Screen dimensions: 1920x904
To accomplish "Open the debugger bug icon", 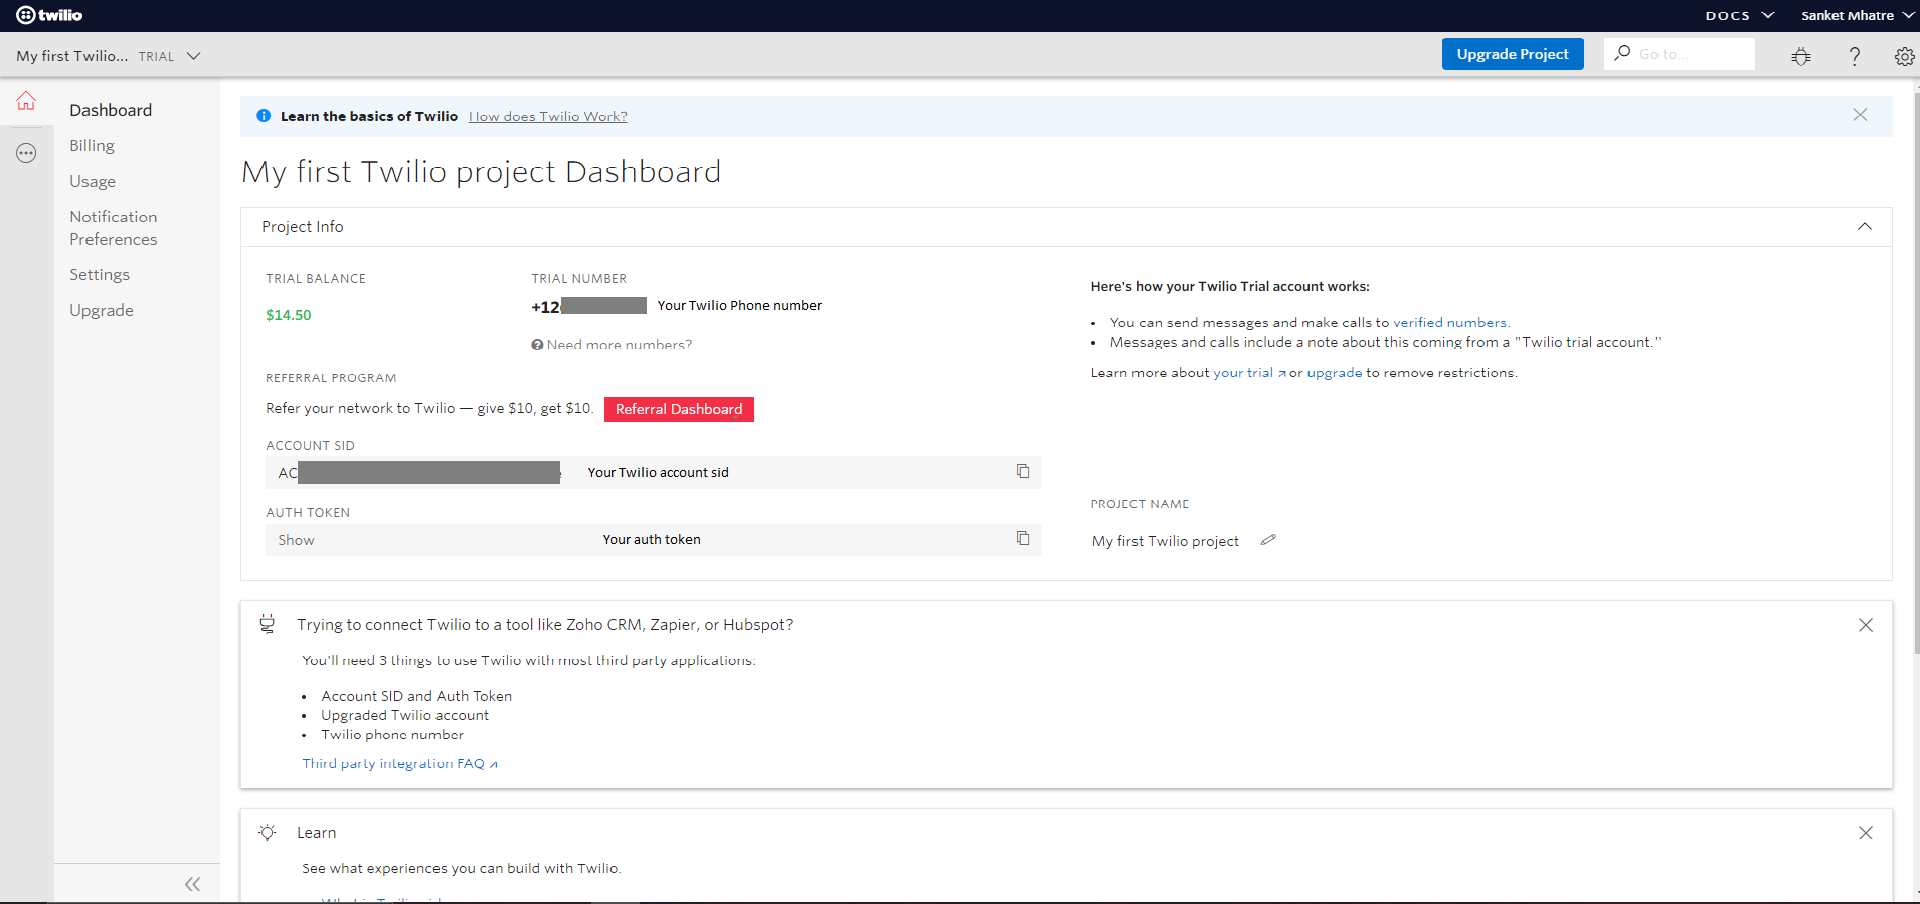I will 1801,56.
